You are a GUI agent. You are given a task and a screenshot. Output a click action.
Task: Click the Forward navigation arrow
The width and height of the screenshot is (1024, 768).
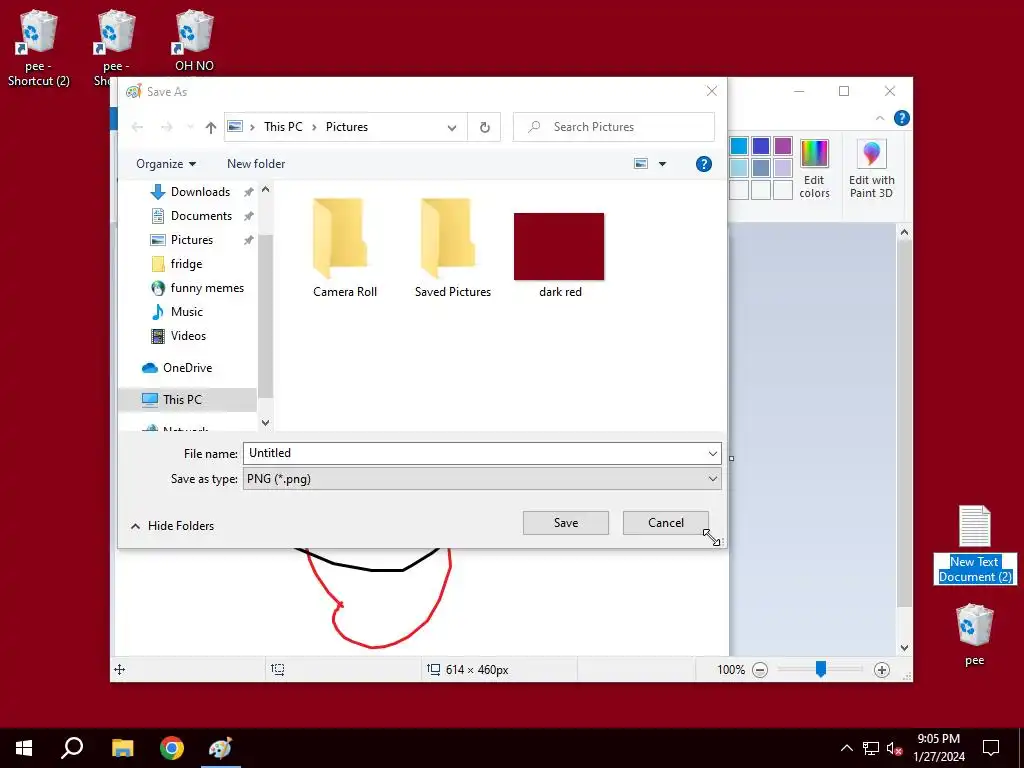pyautogui.click(x=167, y=127)
